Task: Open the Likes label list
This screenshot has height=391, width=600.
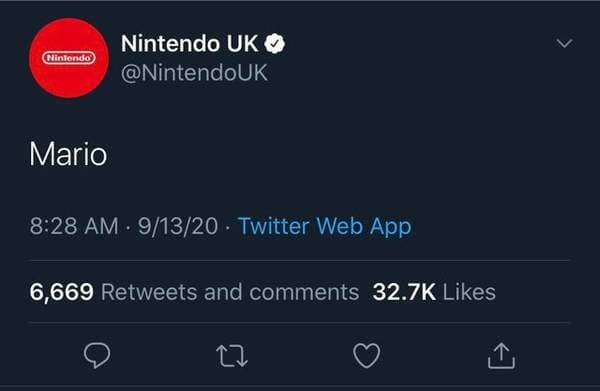Action: coord(469,292)
